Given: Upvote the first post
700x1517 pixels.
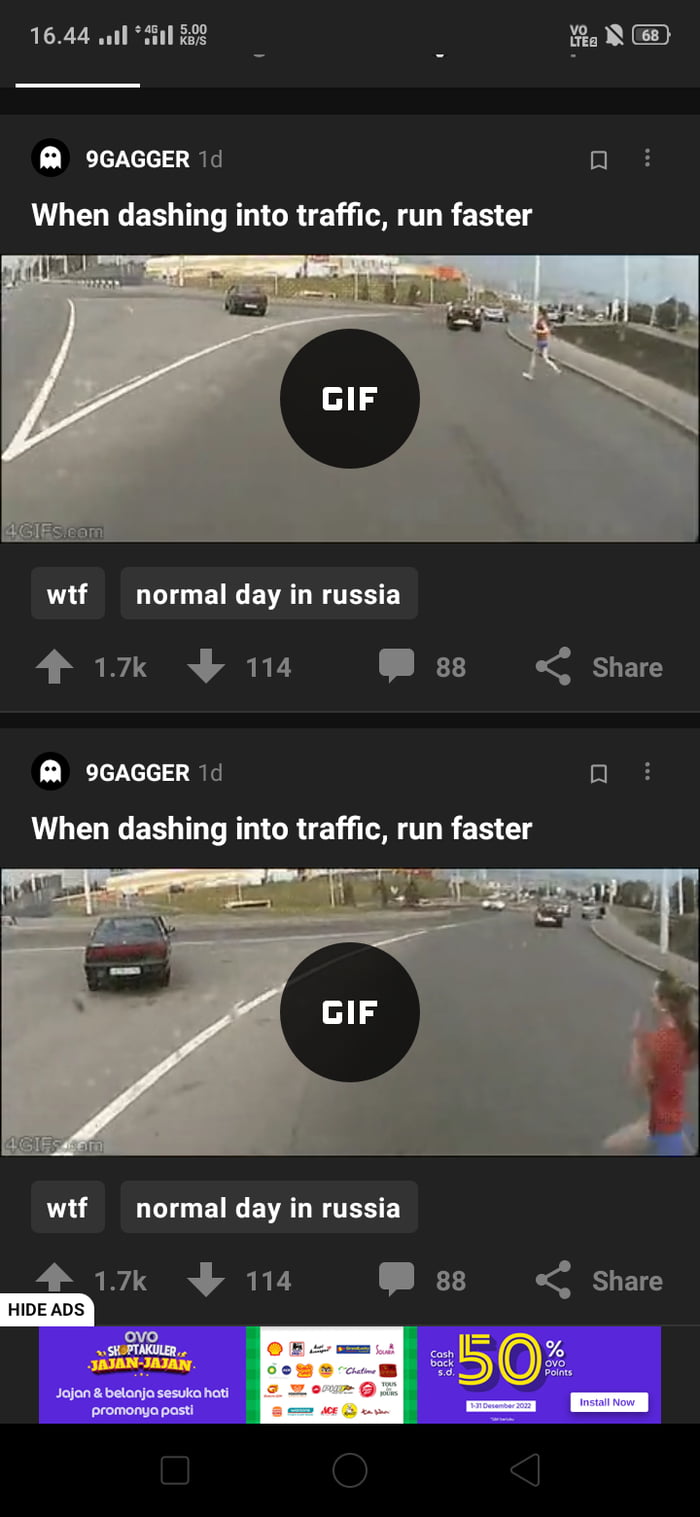Looking at the screenshot, I should pyautogui.click(x=55, y=667).
